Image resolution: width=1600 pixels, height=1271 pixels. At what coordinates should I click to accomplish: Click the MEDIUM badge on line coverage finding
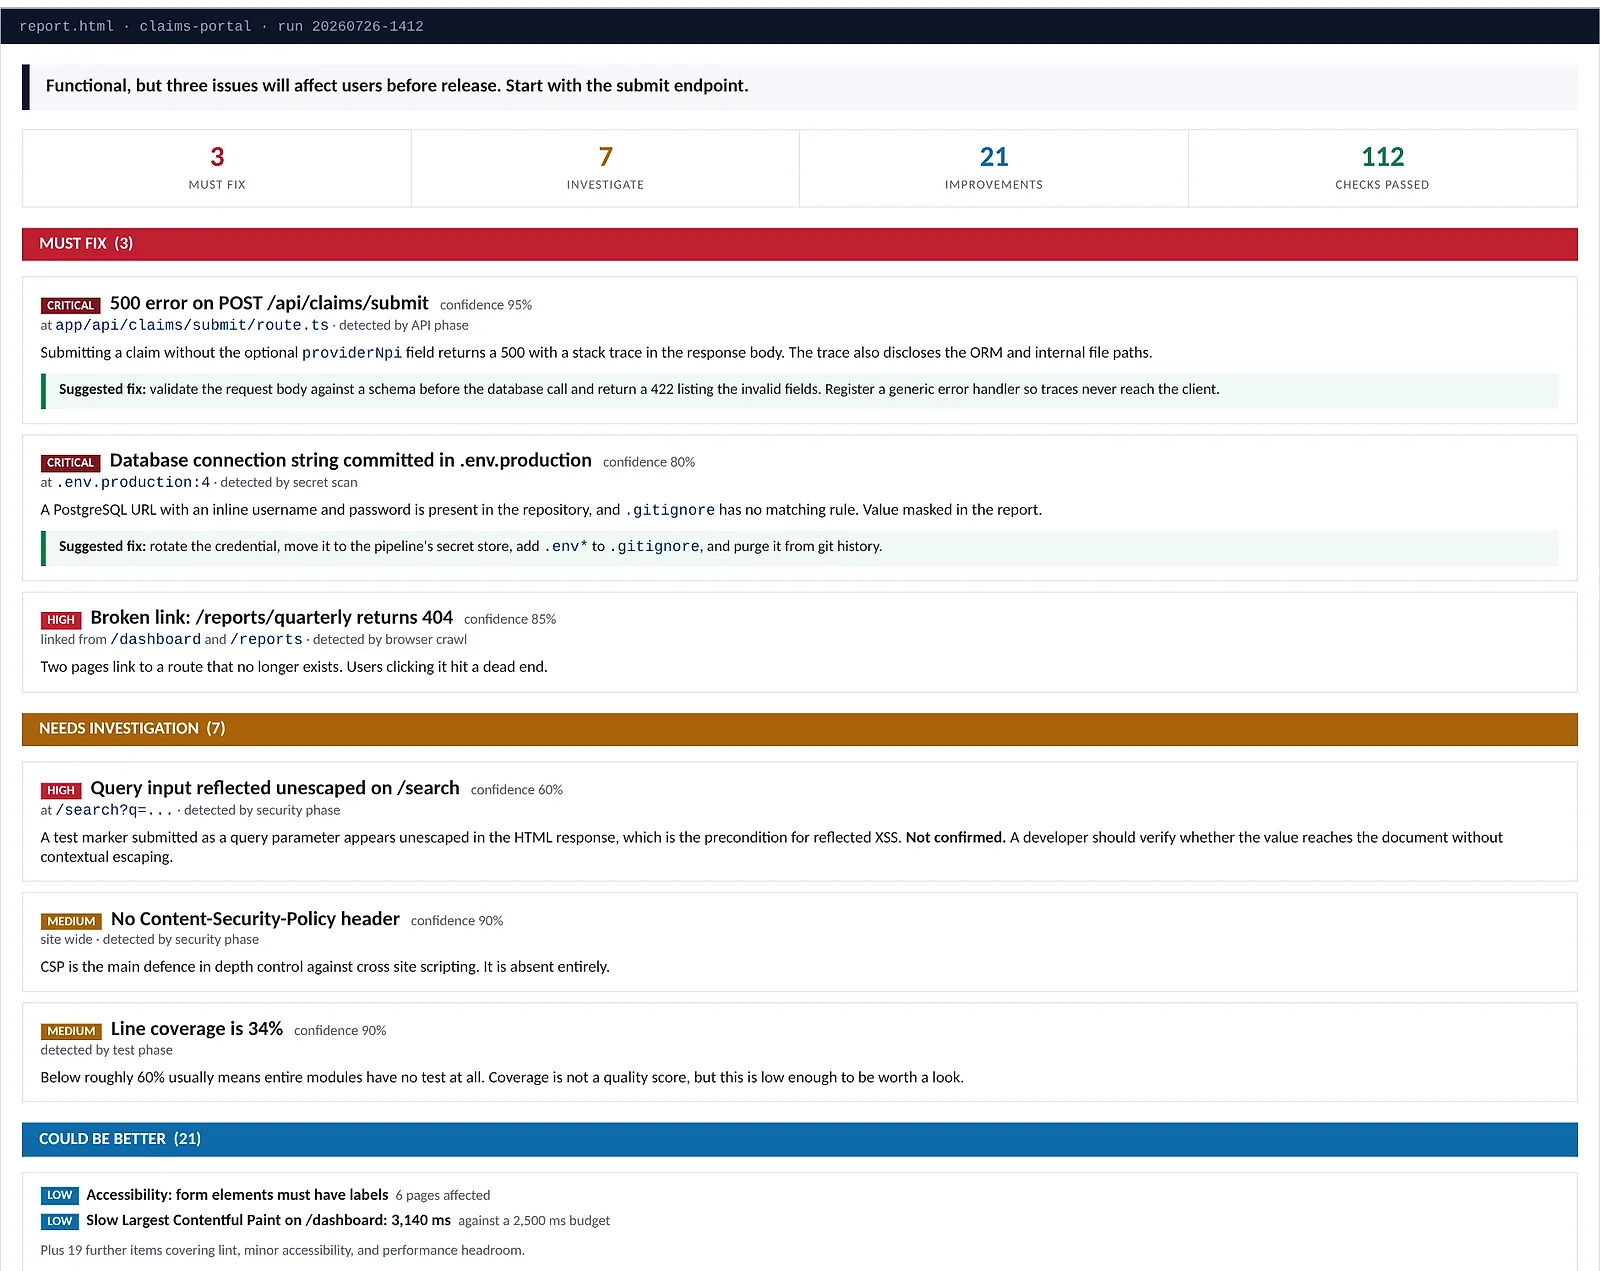[71, 1031]
